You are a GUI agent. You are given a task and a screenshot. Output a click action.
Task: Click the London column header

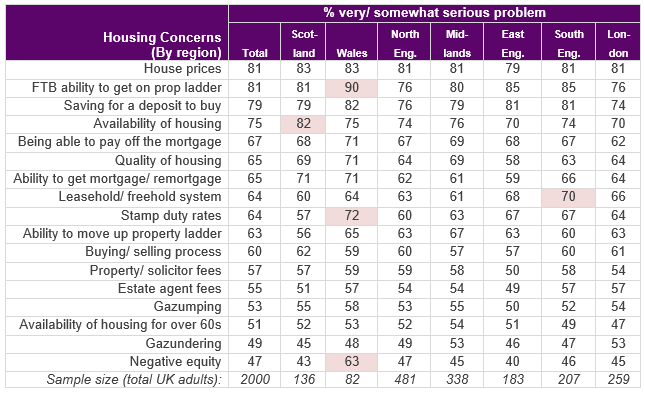[618, 43]
